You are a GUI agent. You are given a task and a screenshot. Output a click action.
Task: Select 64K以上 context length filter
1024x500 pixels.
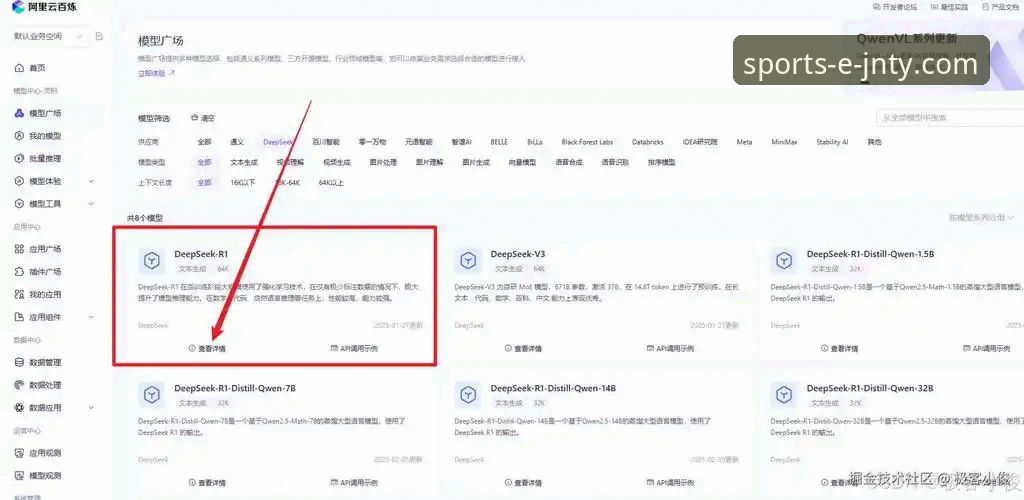(331, 183)
